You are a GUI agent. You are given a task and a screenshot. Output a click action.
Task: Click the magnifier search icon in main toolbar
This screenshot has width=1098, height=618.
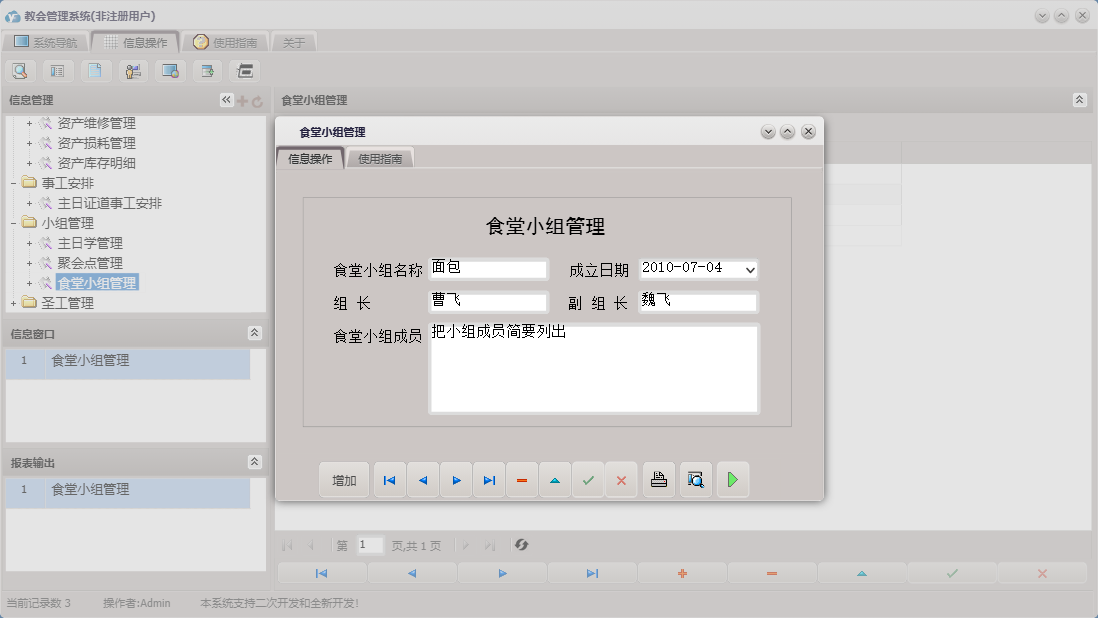[x=20, y=71]
